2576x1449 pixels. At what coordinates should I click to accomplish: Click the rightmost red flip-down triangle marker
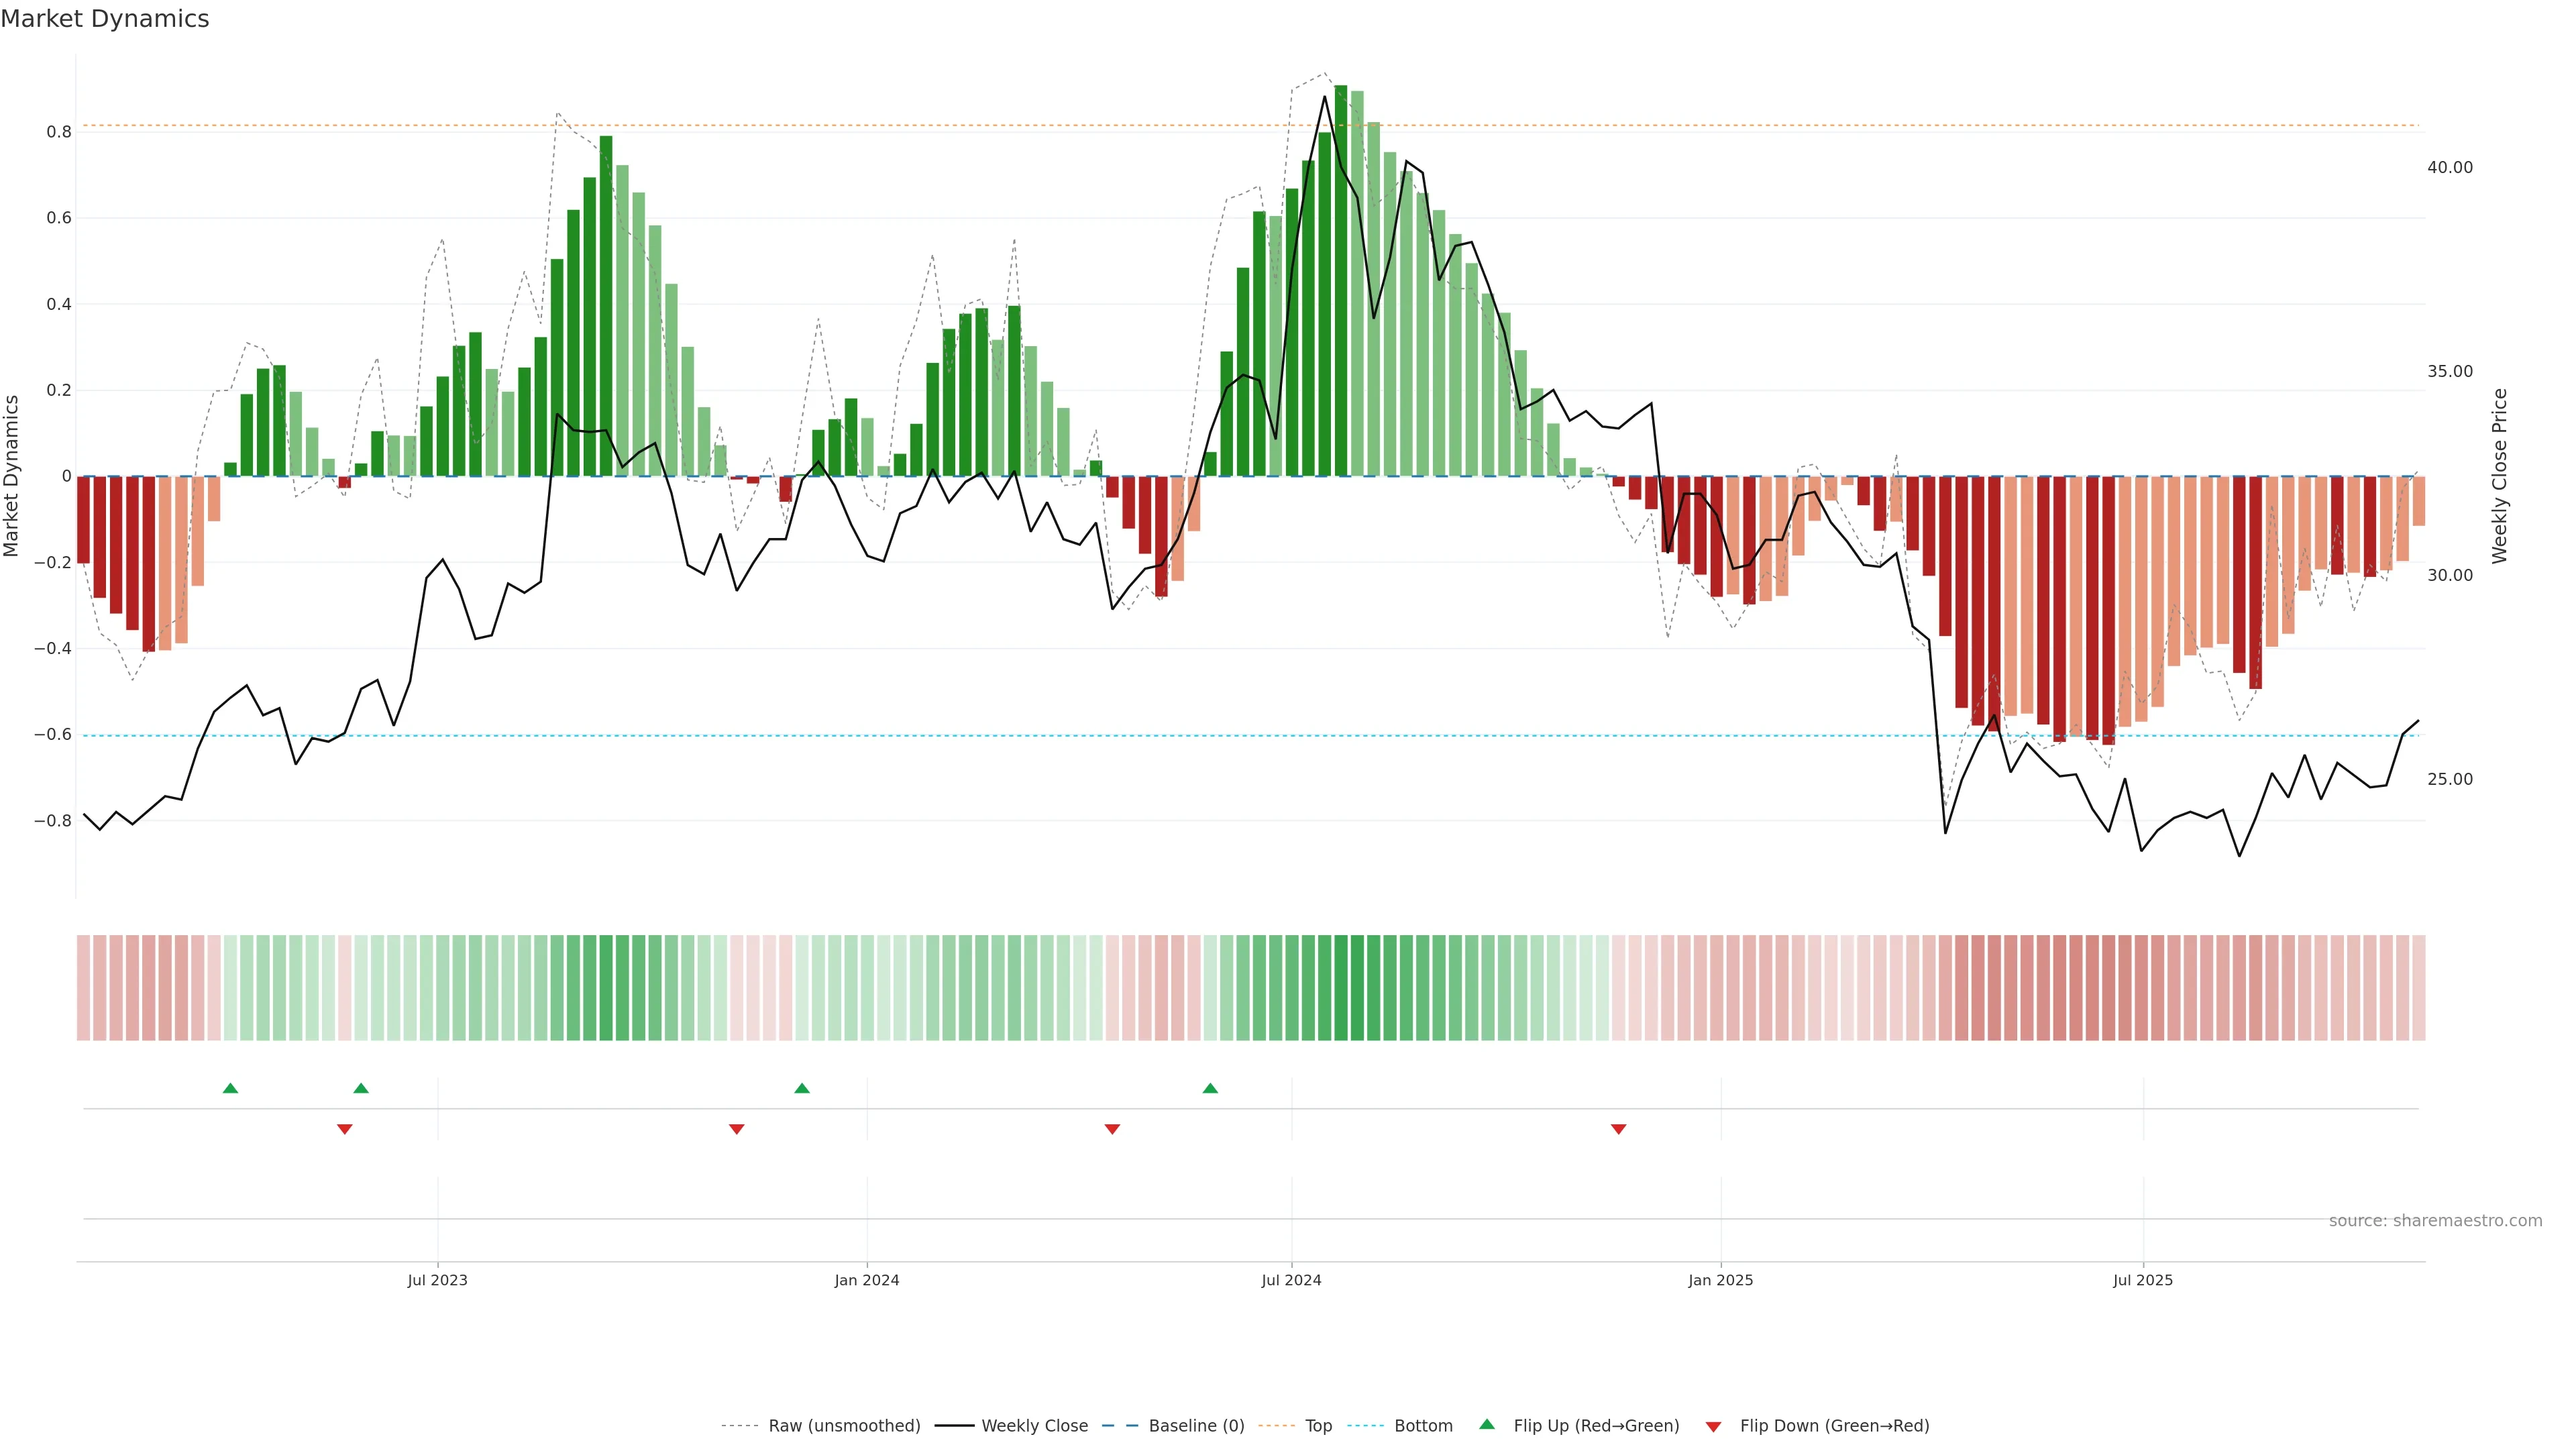click(1618, 1129)
